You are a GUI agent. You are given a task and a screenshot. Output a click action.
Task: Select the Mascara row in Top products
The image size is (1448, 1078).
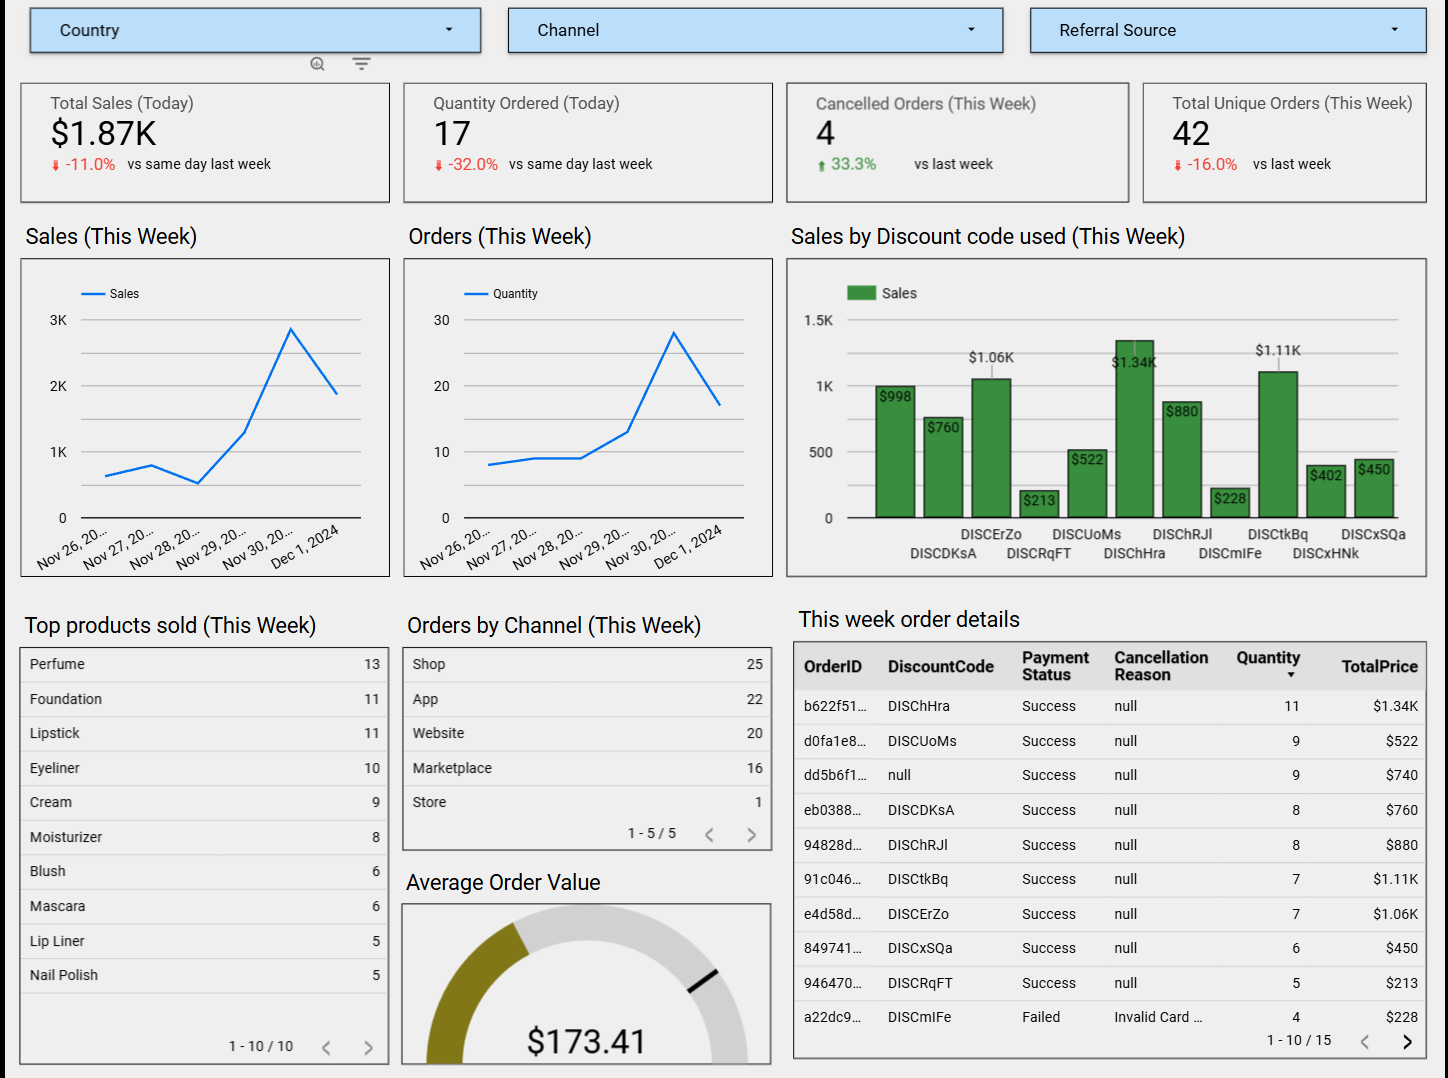(204, 906)
